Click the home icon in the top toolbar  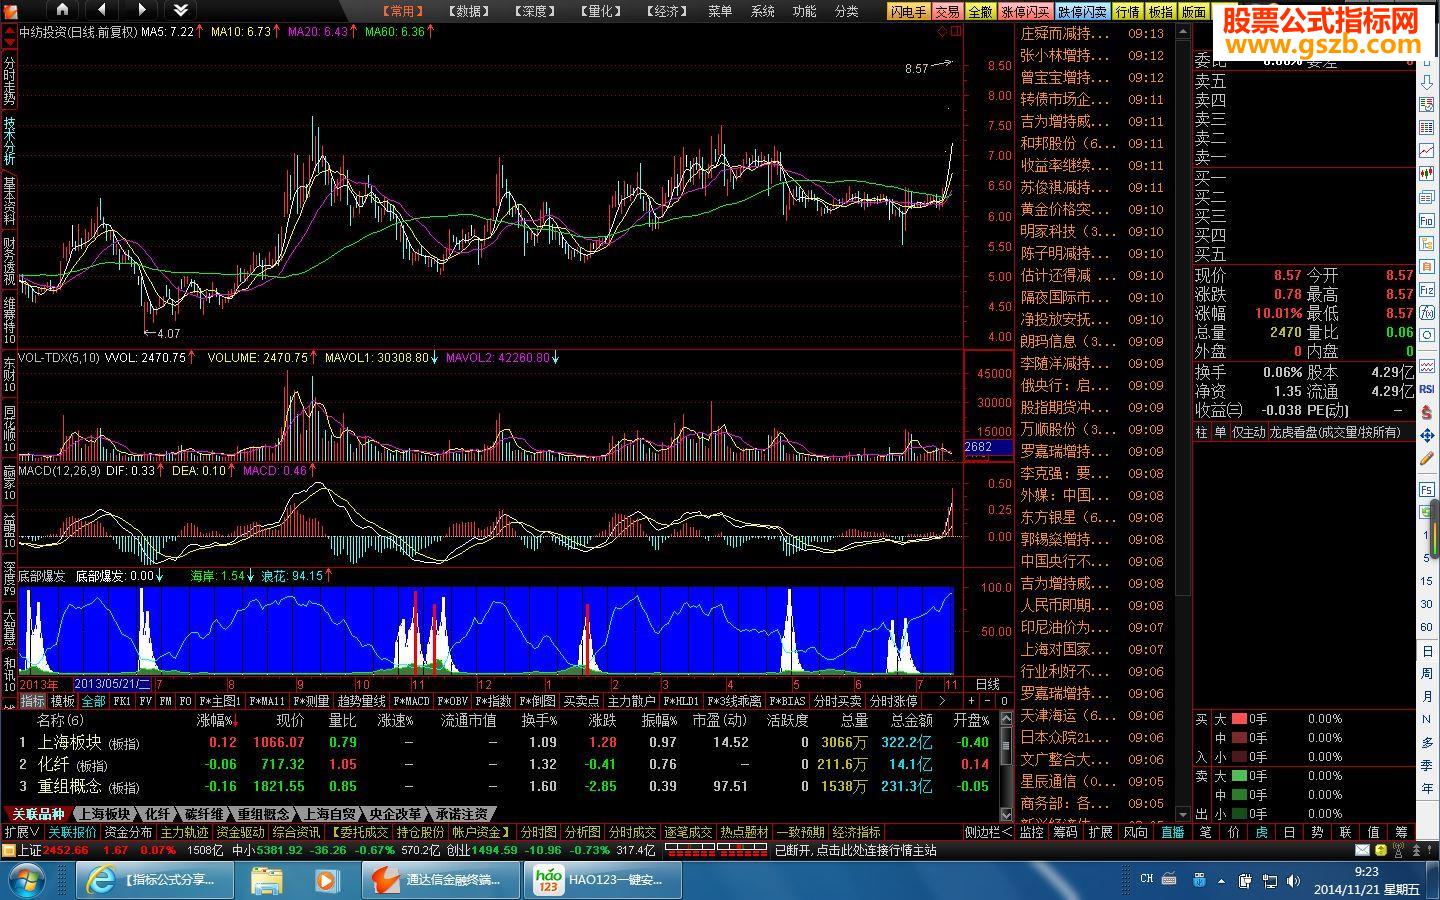click(x=62, y=10)
